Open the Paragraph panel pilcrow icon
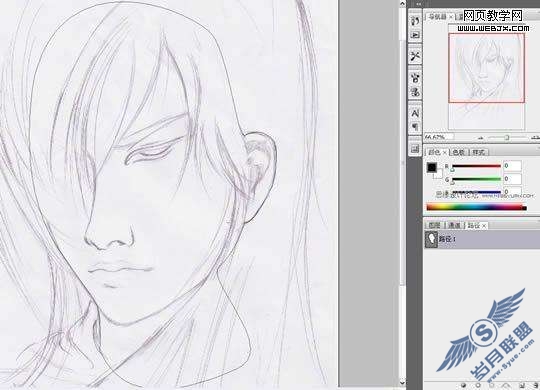The image size is (540, 390). click(415, 127)
